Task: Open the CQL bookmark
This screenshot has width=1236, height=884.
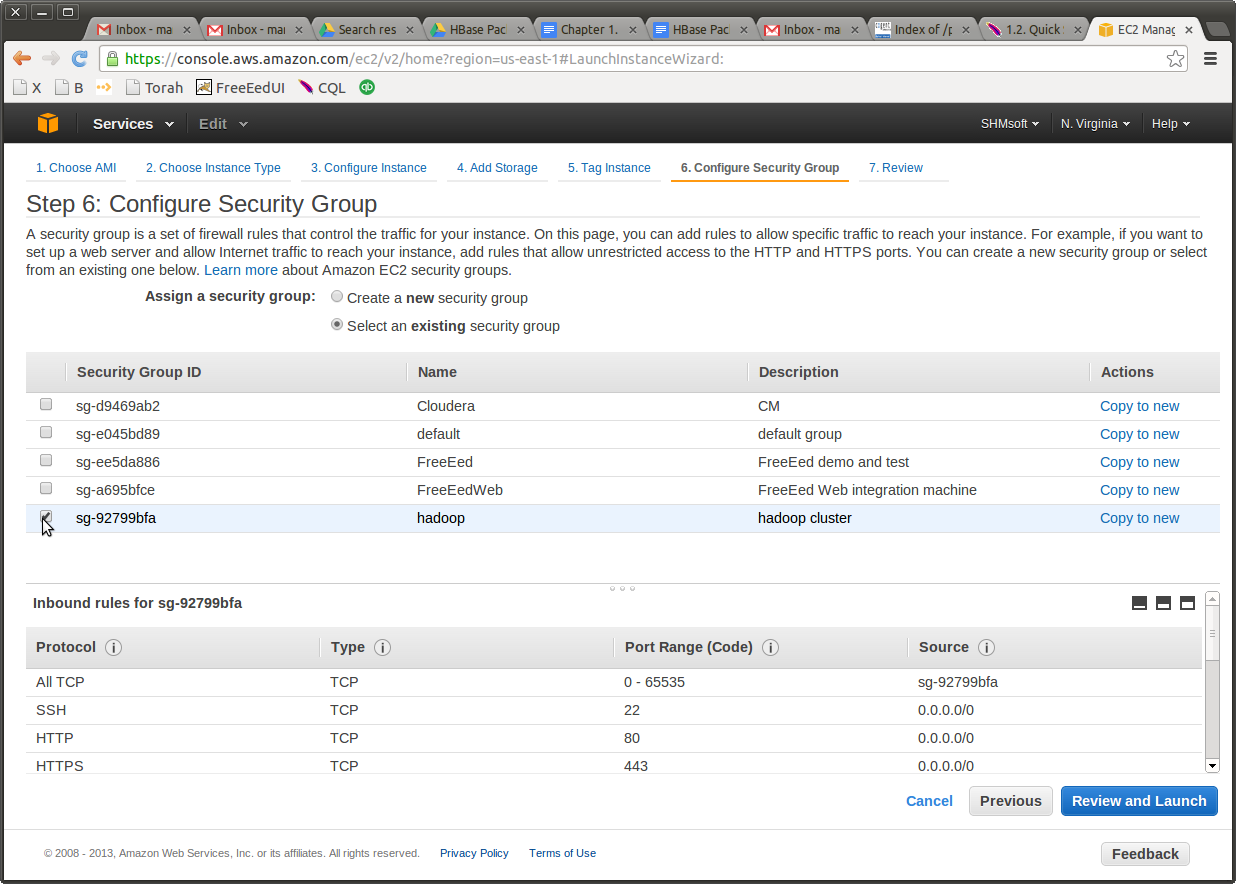Action: click(x=322, y=87)
